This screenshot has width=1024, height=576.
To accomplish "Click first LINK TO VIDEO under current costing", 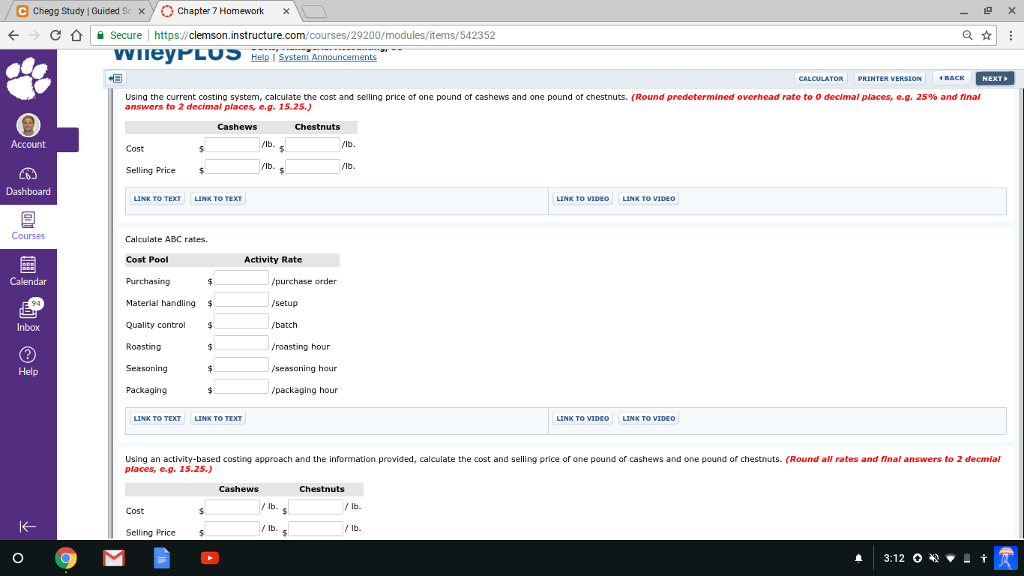I will coord(583,199).
